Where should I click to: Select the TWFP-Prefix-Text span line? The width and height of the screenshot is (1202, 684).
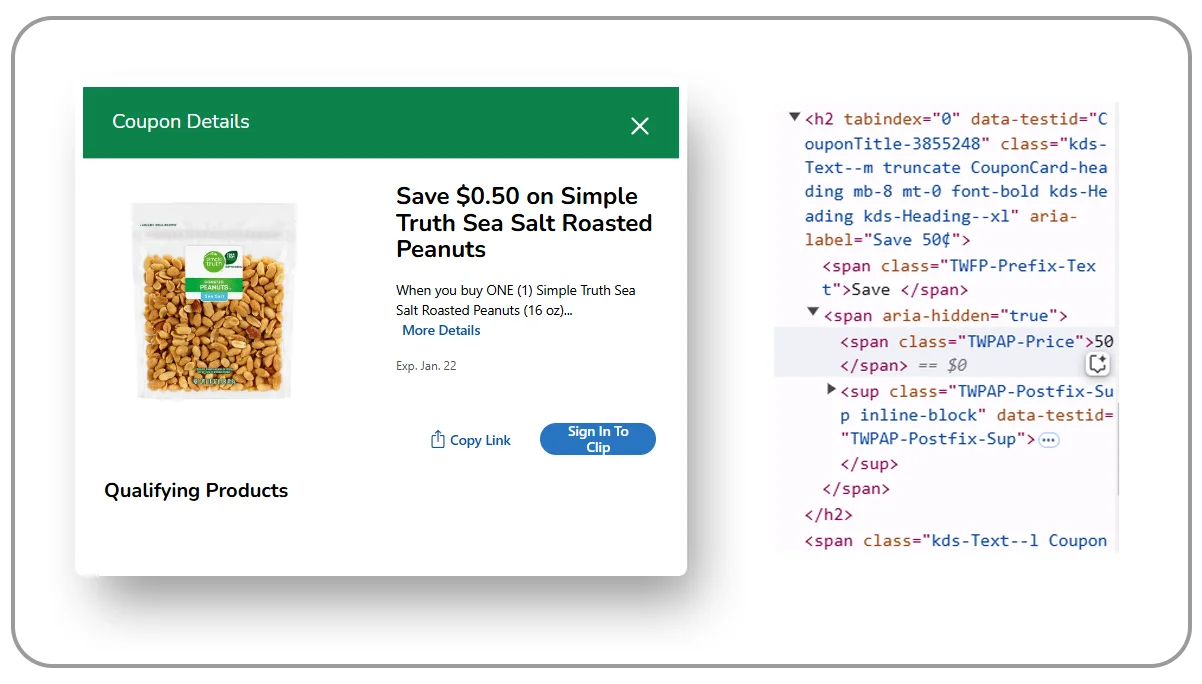click(x=958, y=266)
